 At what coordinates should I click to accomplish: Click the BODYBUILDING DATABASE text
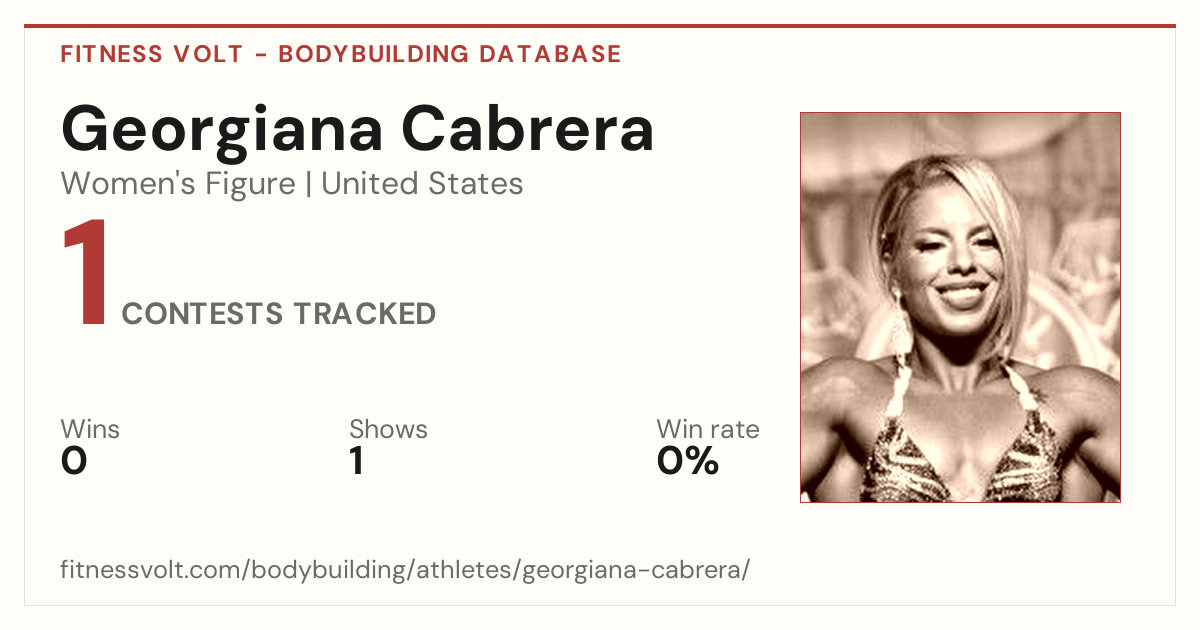coord(450,54)
